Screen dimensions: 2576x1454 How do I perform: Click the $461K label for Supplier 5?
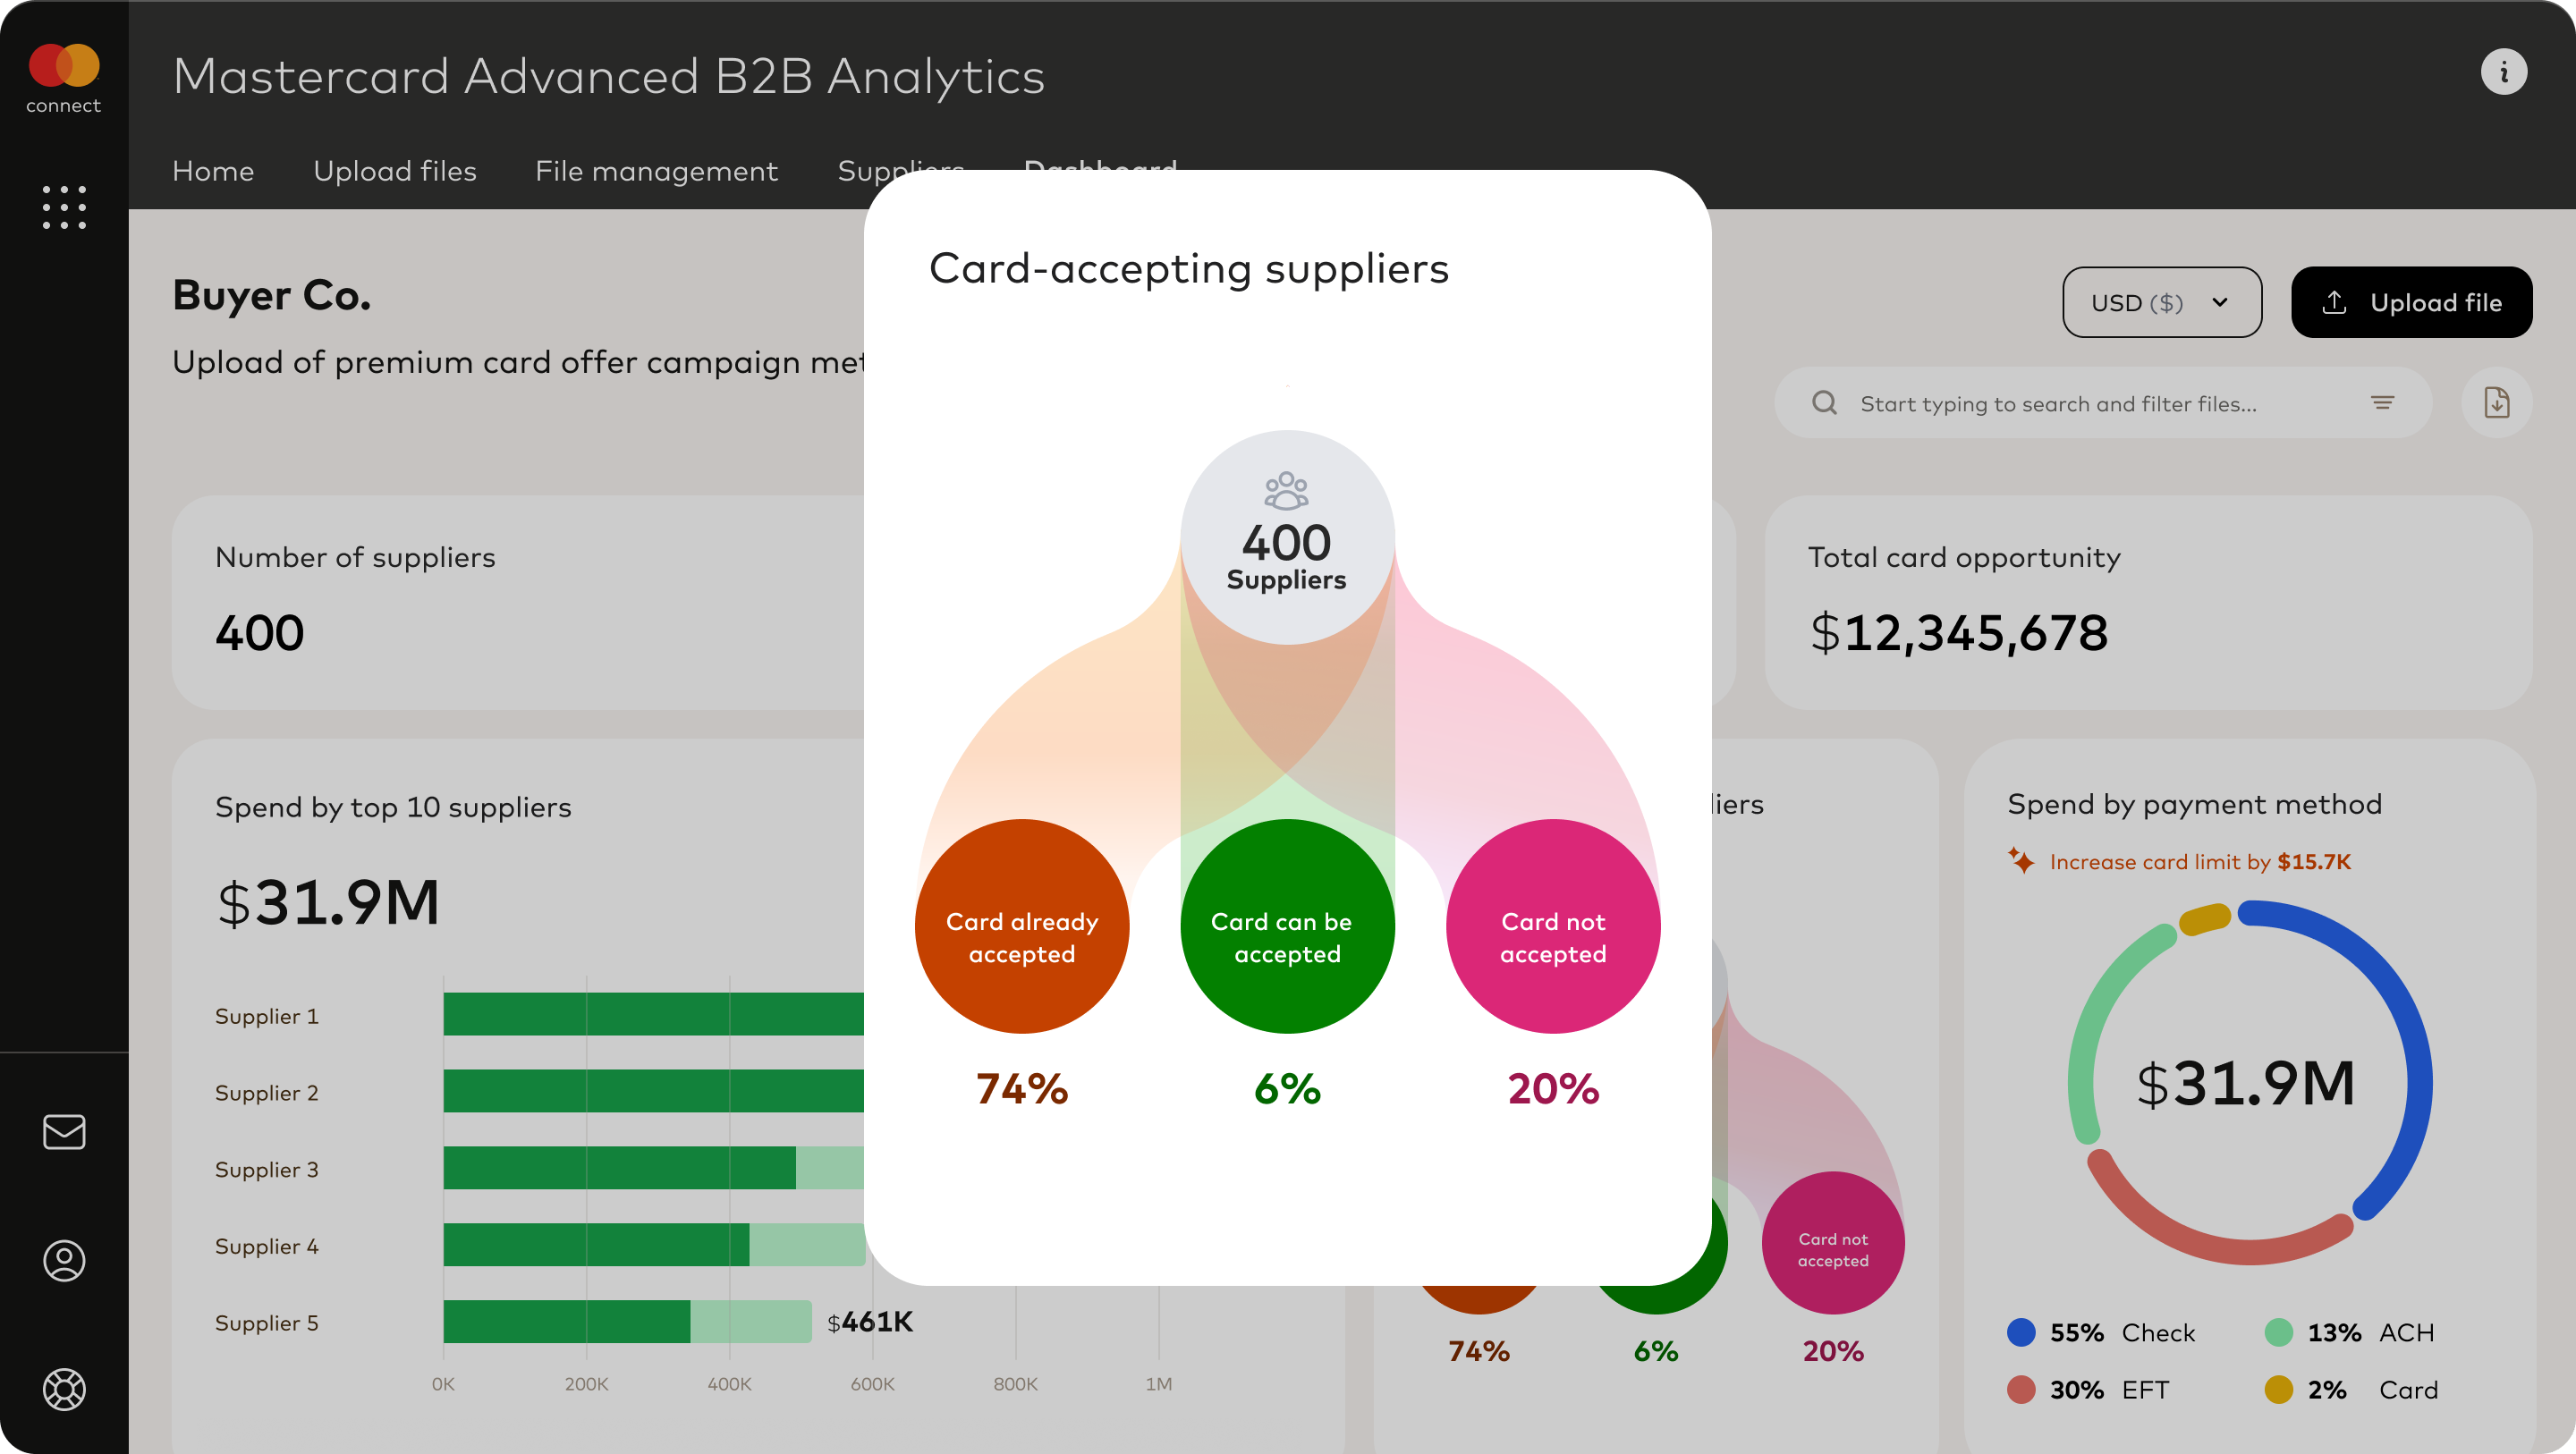[870, 1322]
